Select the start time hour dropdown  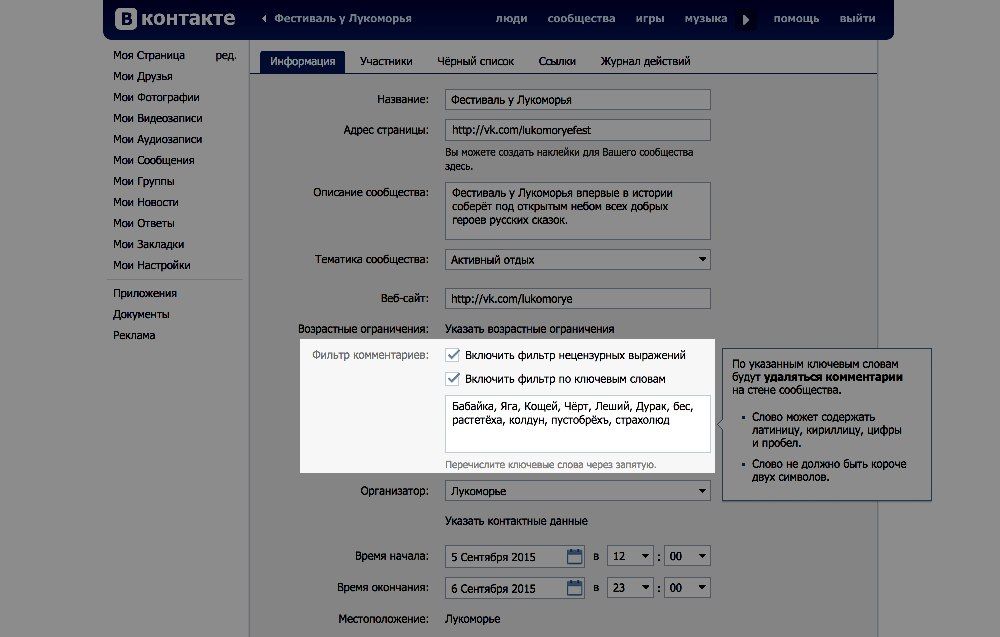click(x=631, y=556)
